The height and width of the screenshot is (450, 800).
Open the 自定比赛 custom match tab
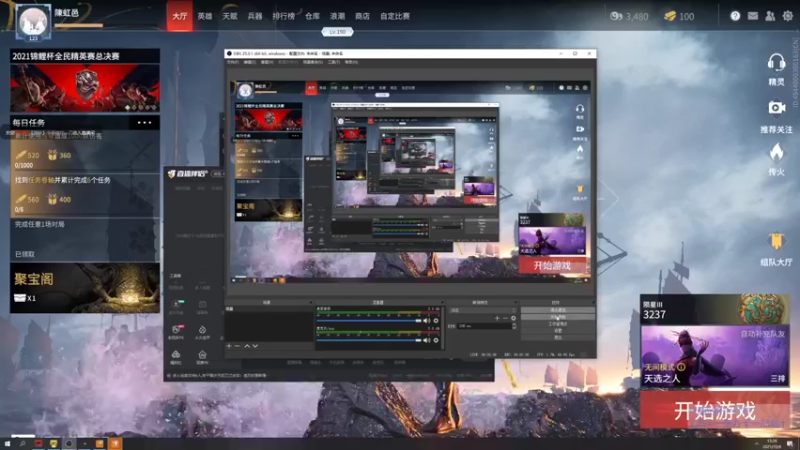395,16
